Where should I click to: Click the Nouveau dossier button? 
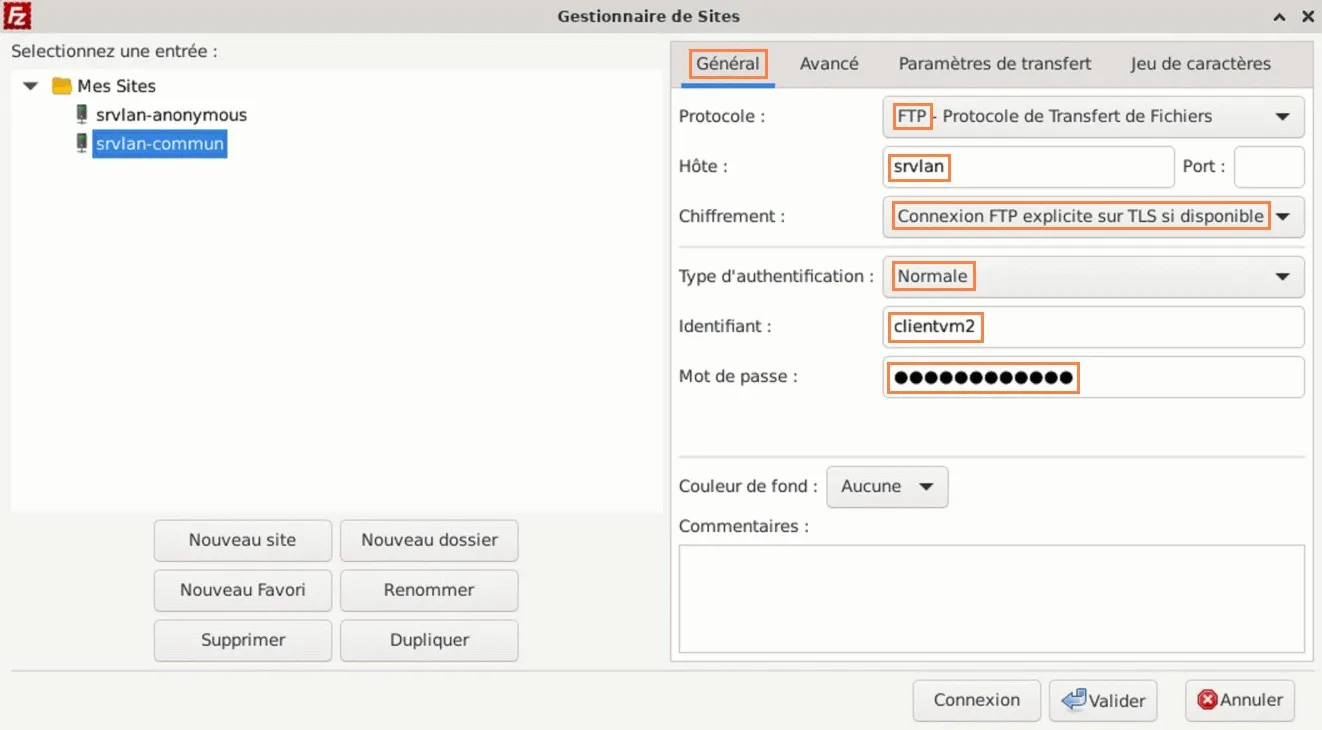pyautogui.click(x=429, y=540)
